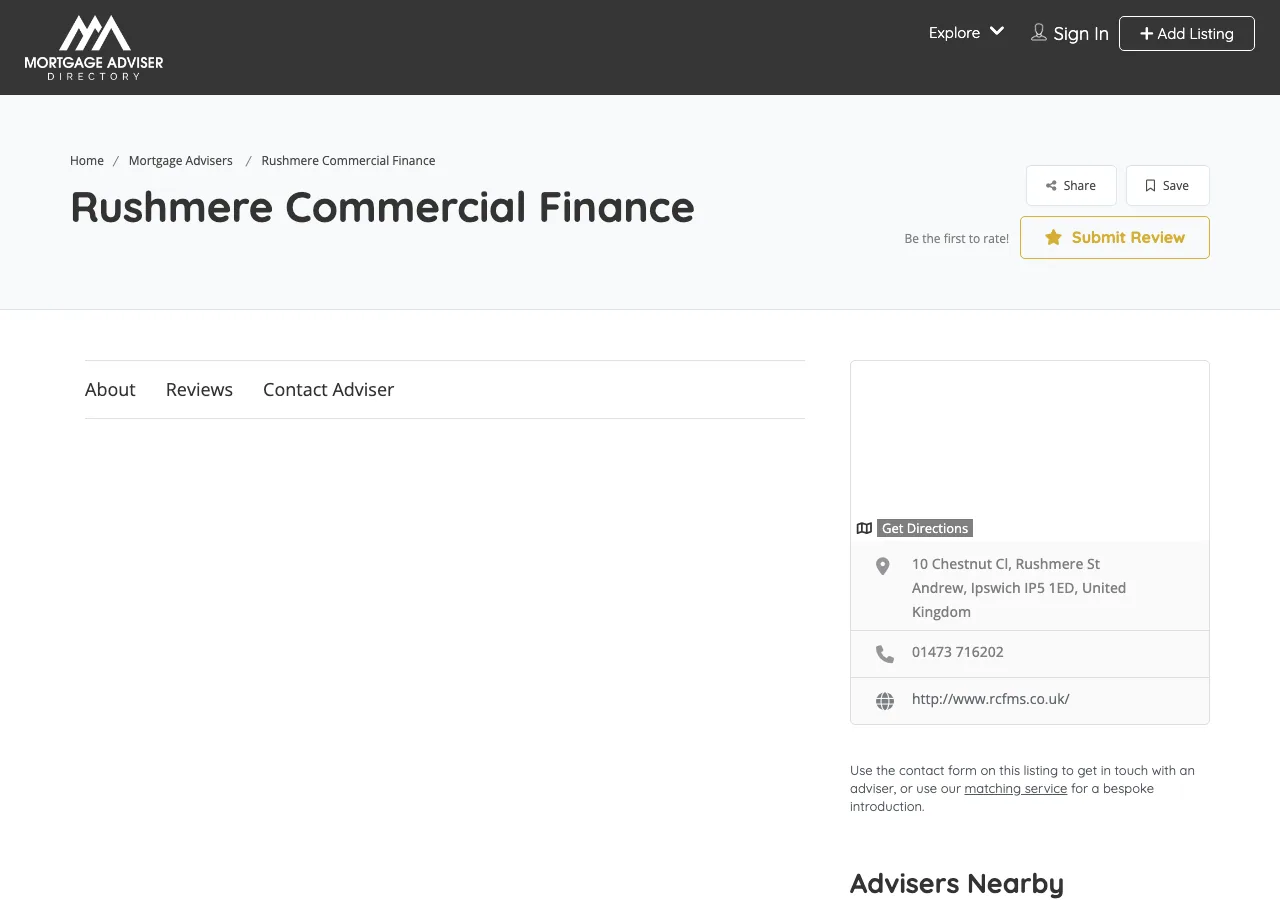This screenshot has height=900, width=1280.
Task: Click the Get Directions label on the map
Action: (x=924, y=528)
